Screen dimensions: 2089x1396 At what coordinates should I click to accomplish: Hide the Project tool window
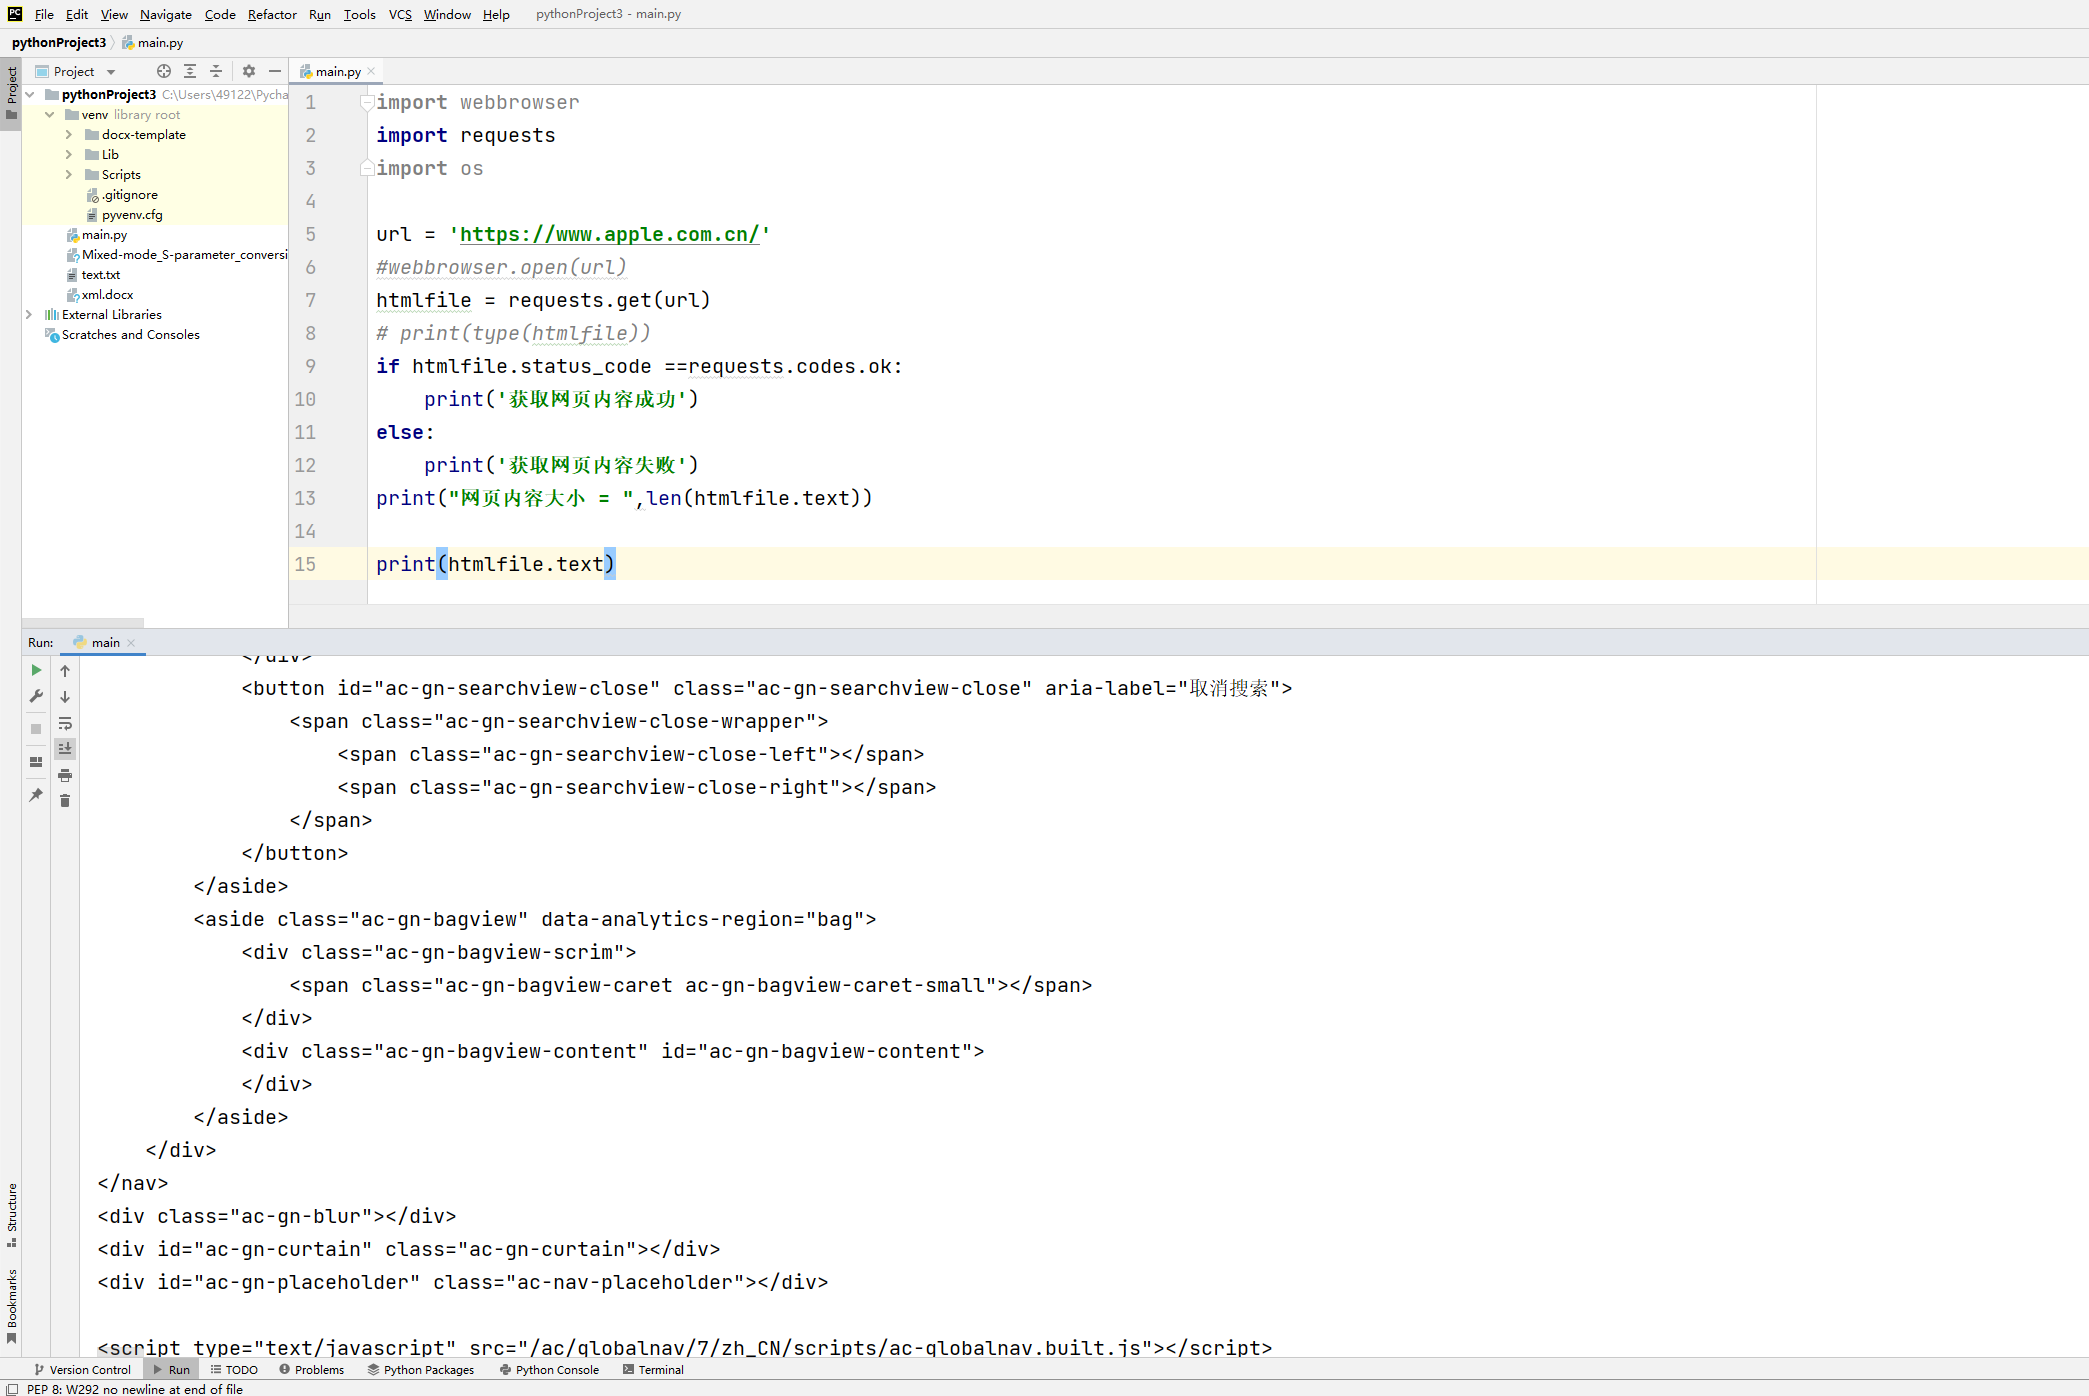[x=275, y=71]
